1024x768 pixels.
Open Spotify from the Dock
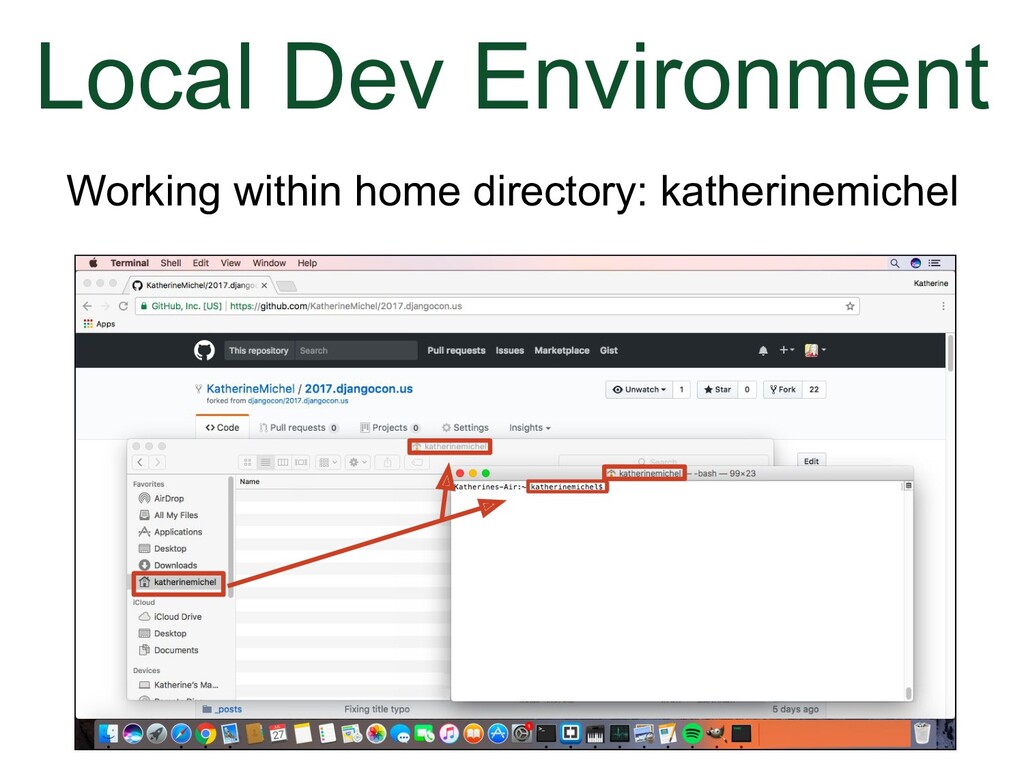[x=692, y=734]
